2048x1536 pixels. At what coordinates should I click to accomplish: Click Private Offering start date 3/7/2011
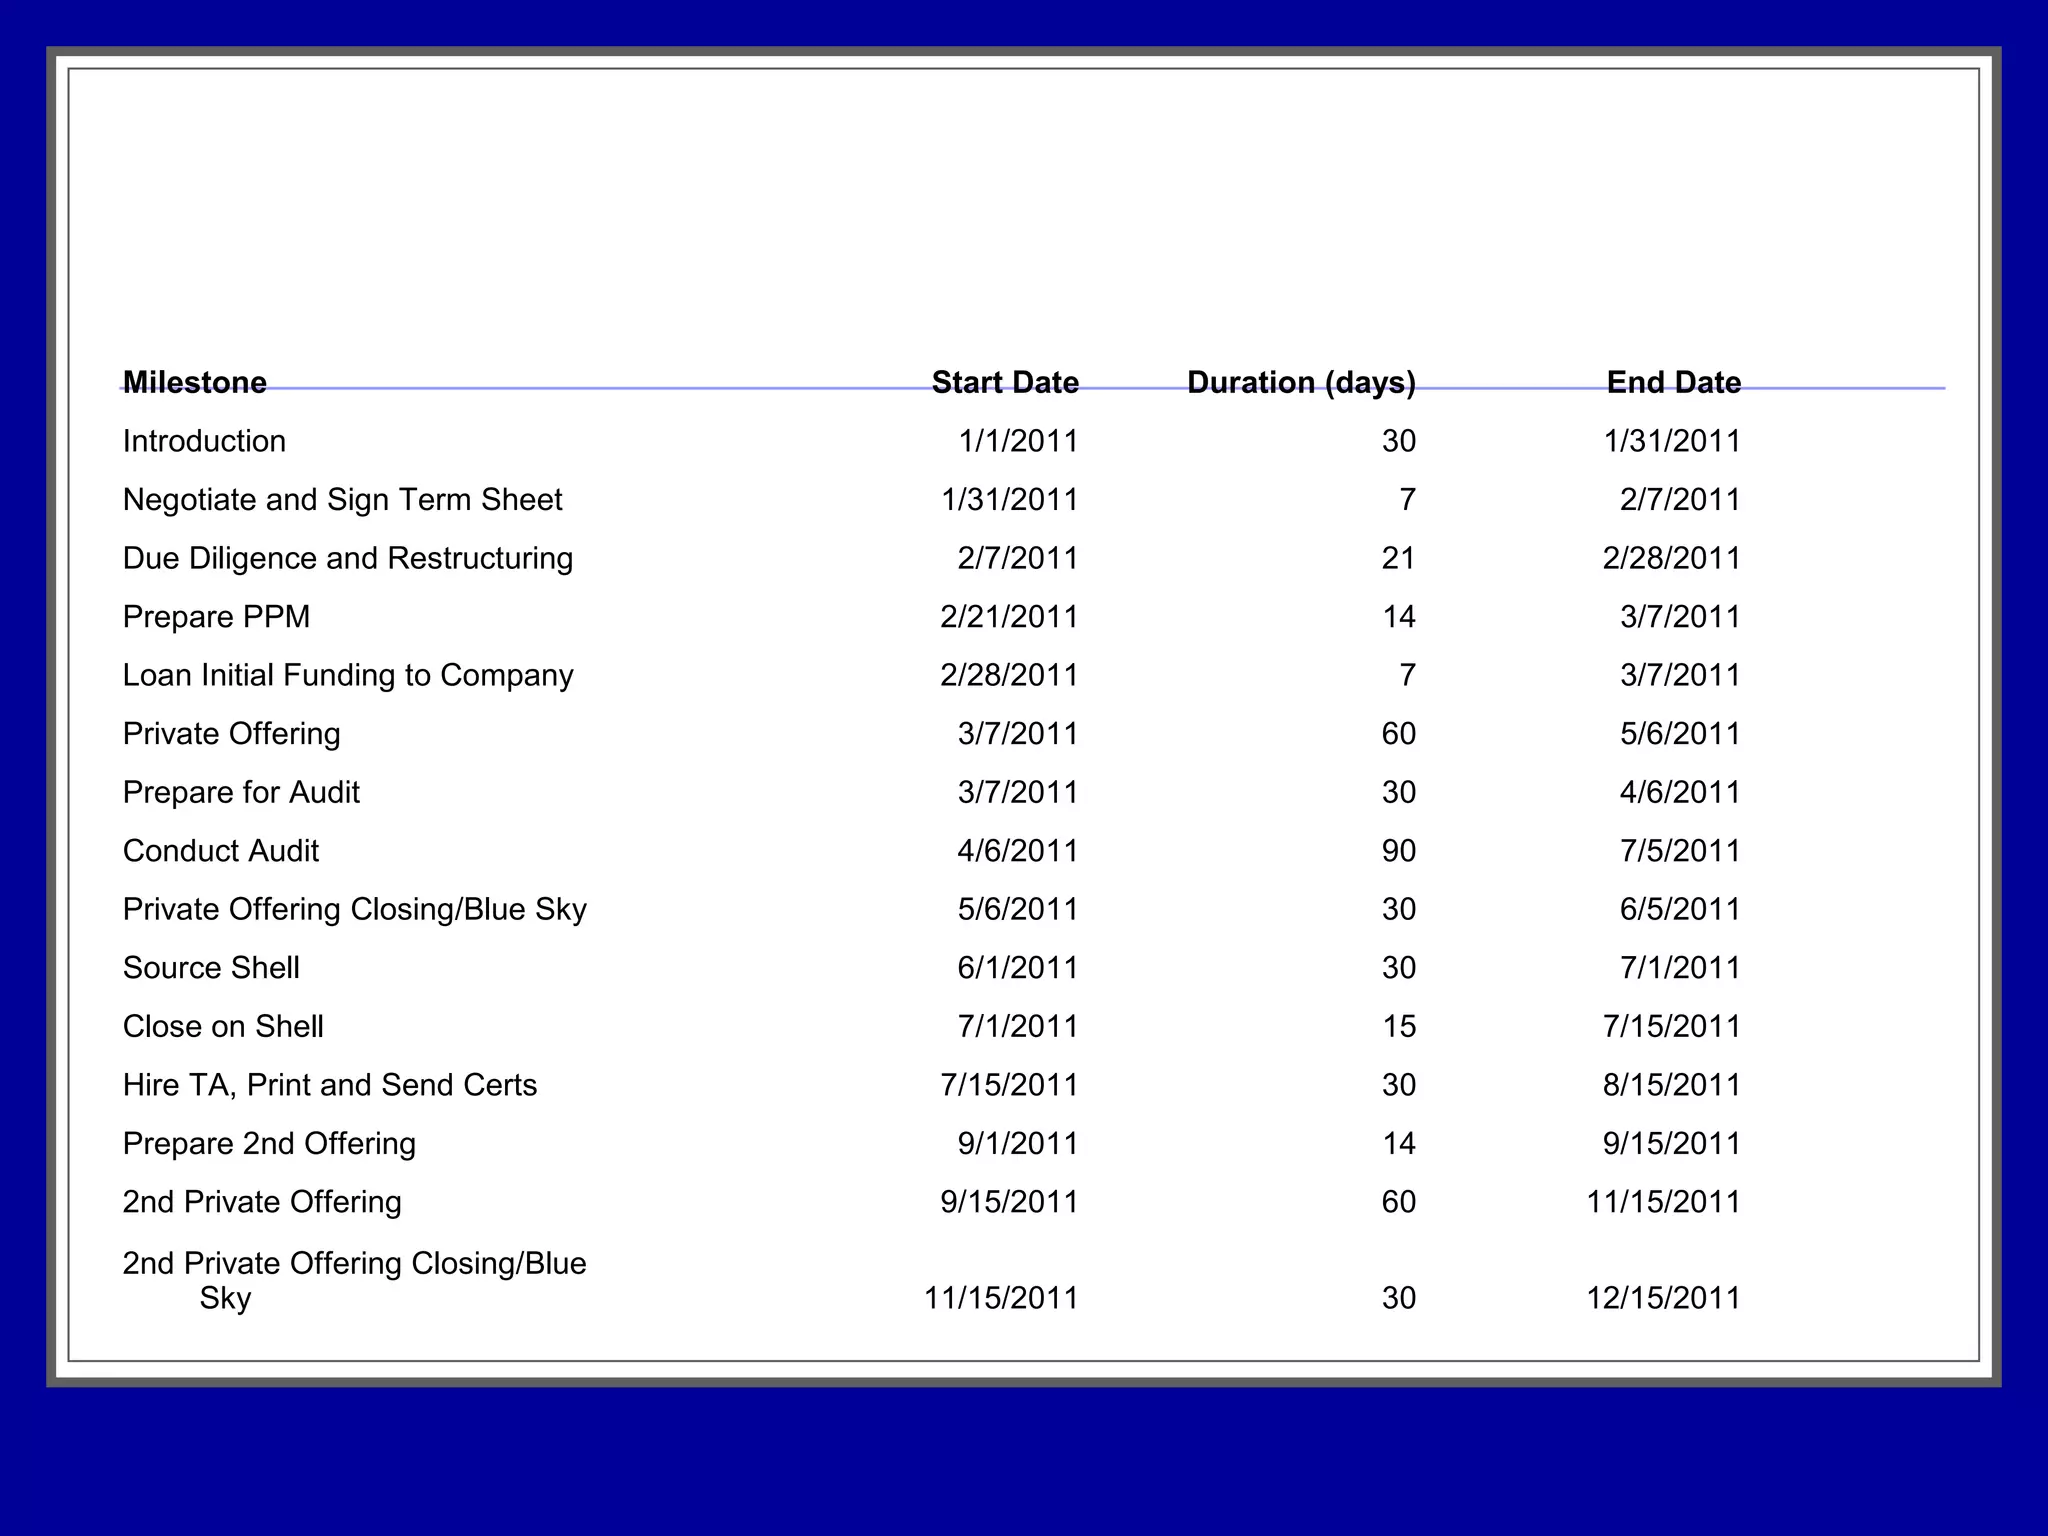(1017, 734)
